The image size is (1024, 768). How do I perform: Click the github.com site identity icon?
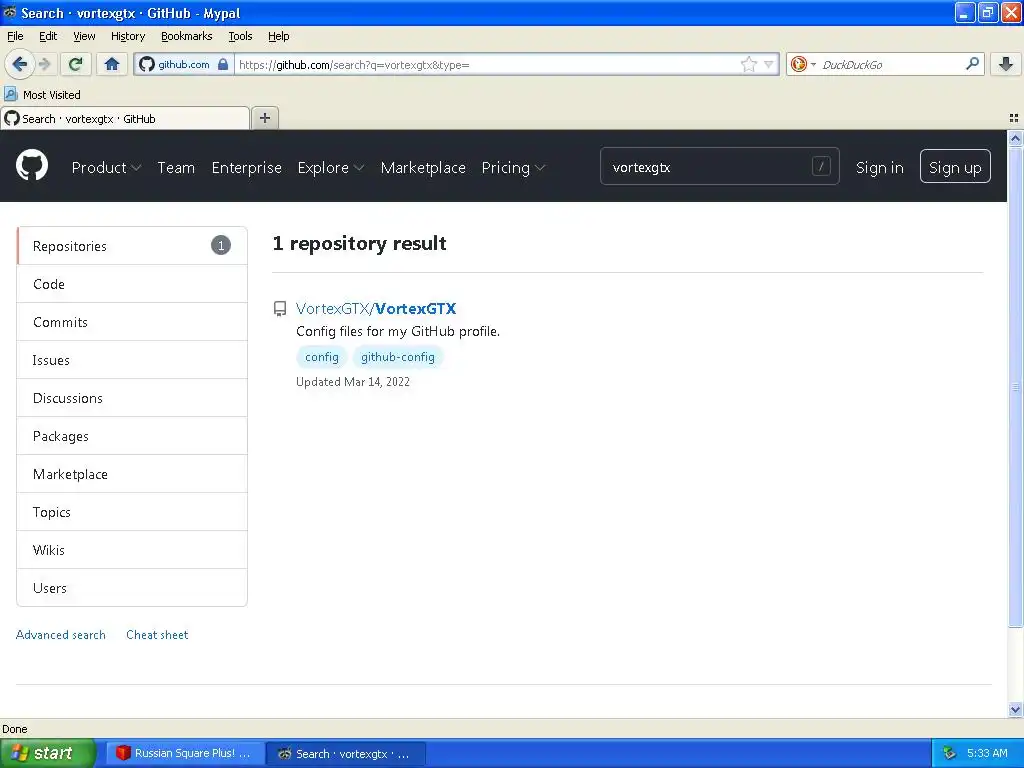147,64
